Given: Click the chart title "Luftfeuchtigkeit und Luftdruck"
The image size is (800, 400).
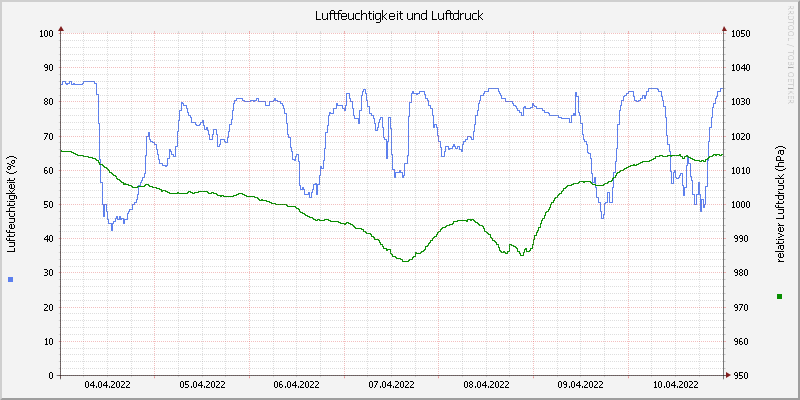Looking at the screenshot, I should coord(399,16).
